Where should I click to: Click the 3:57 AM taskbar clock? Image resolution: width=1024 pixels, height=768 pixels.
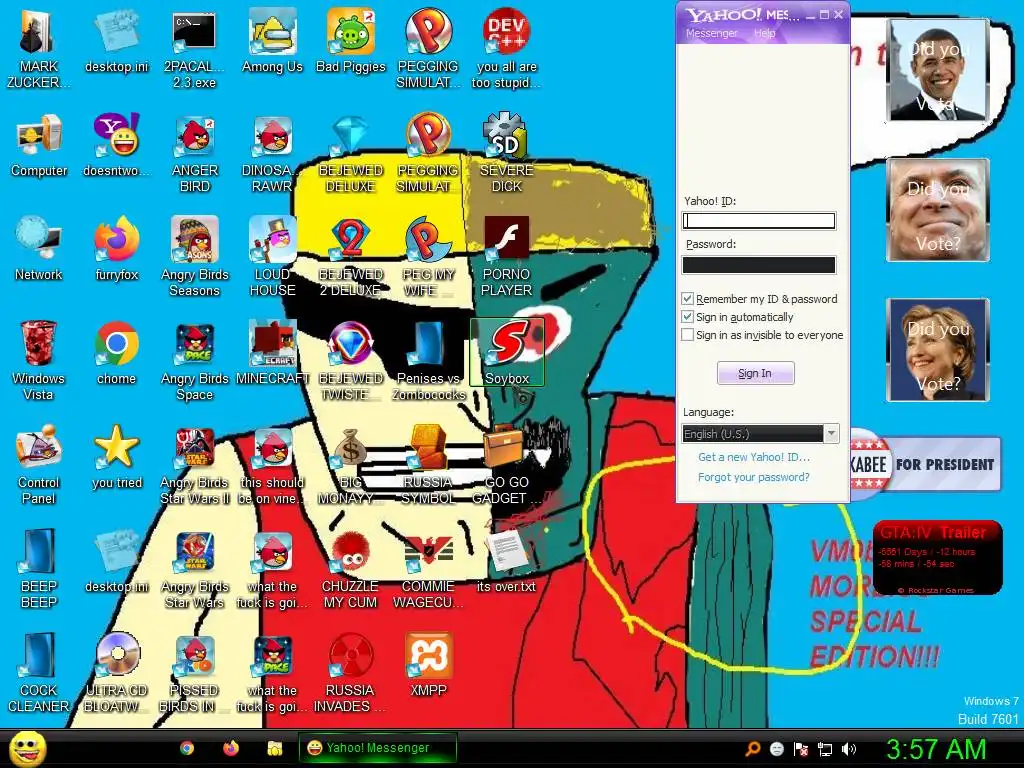935,749
